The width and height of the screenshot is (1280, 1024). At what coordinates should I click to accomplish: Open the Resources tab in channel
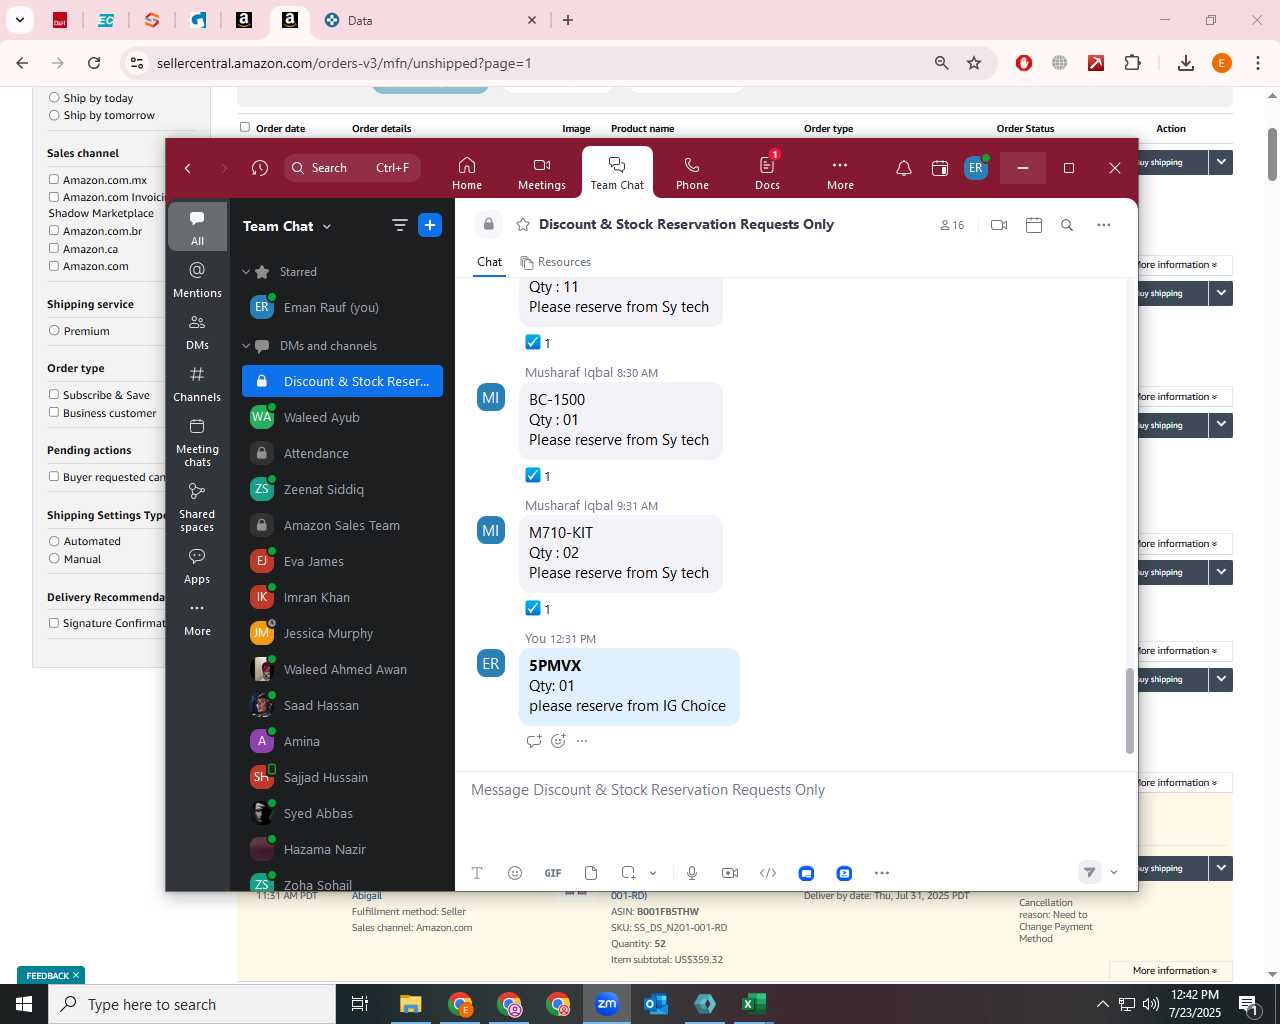click(x=556, y=262)
